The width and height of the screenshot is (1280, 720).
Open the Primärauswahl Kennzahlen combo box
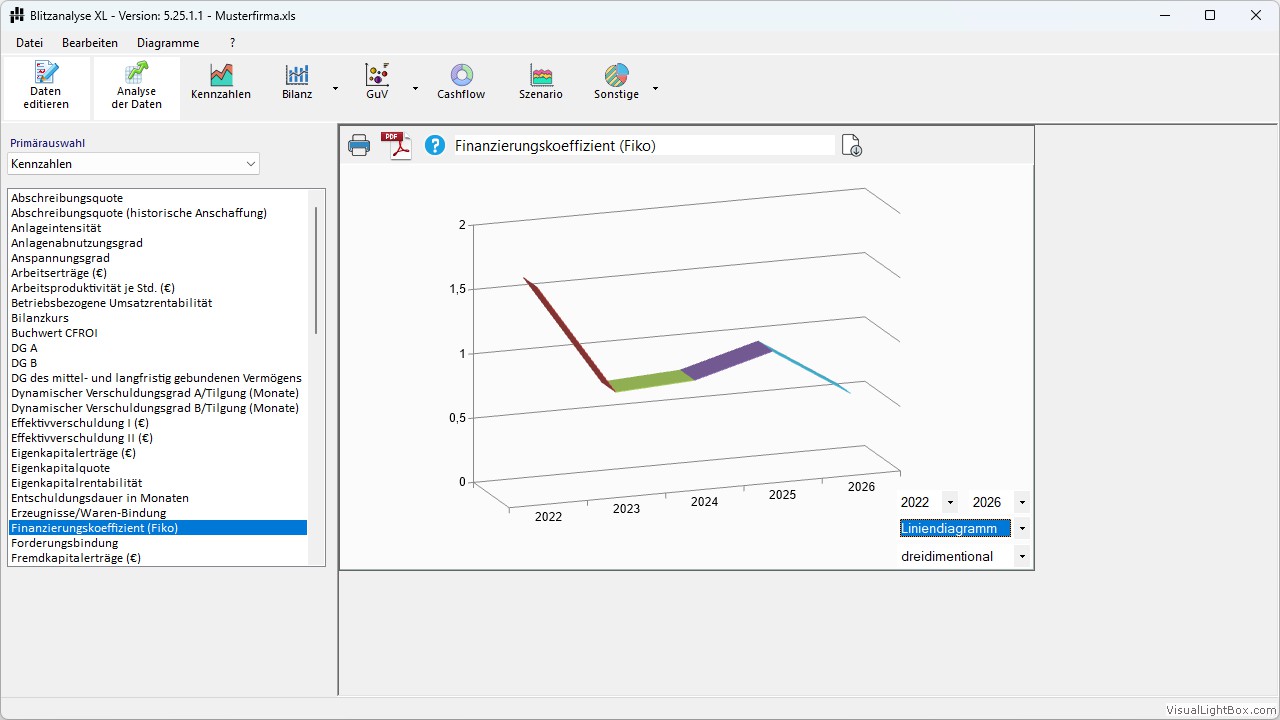[133, 163]
